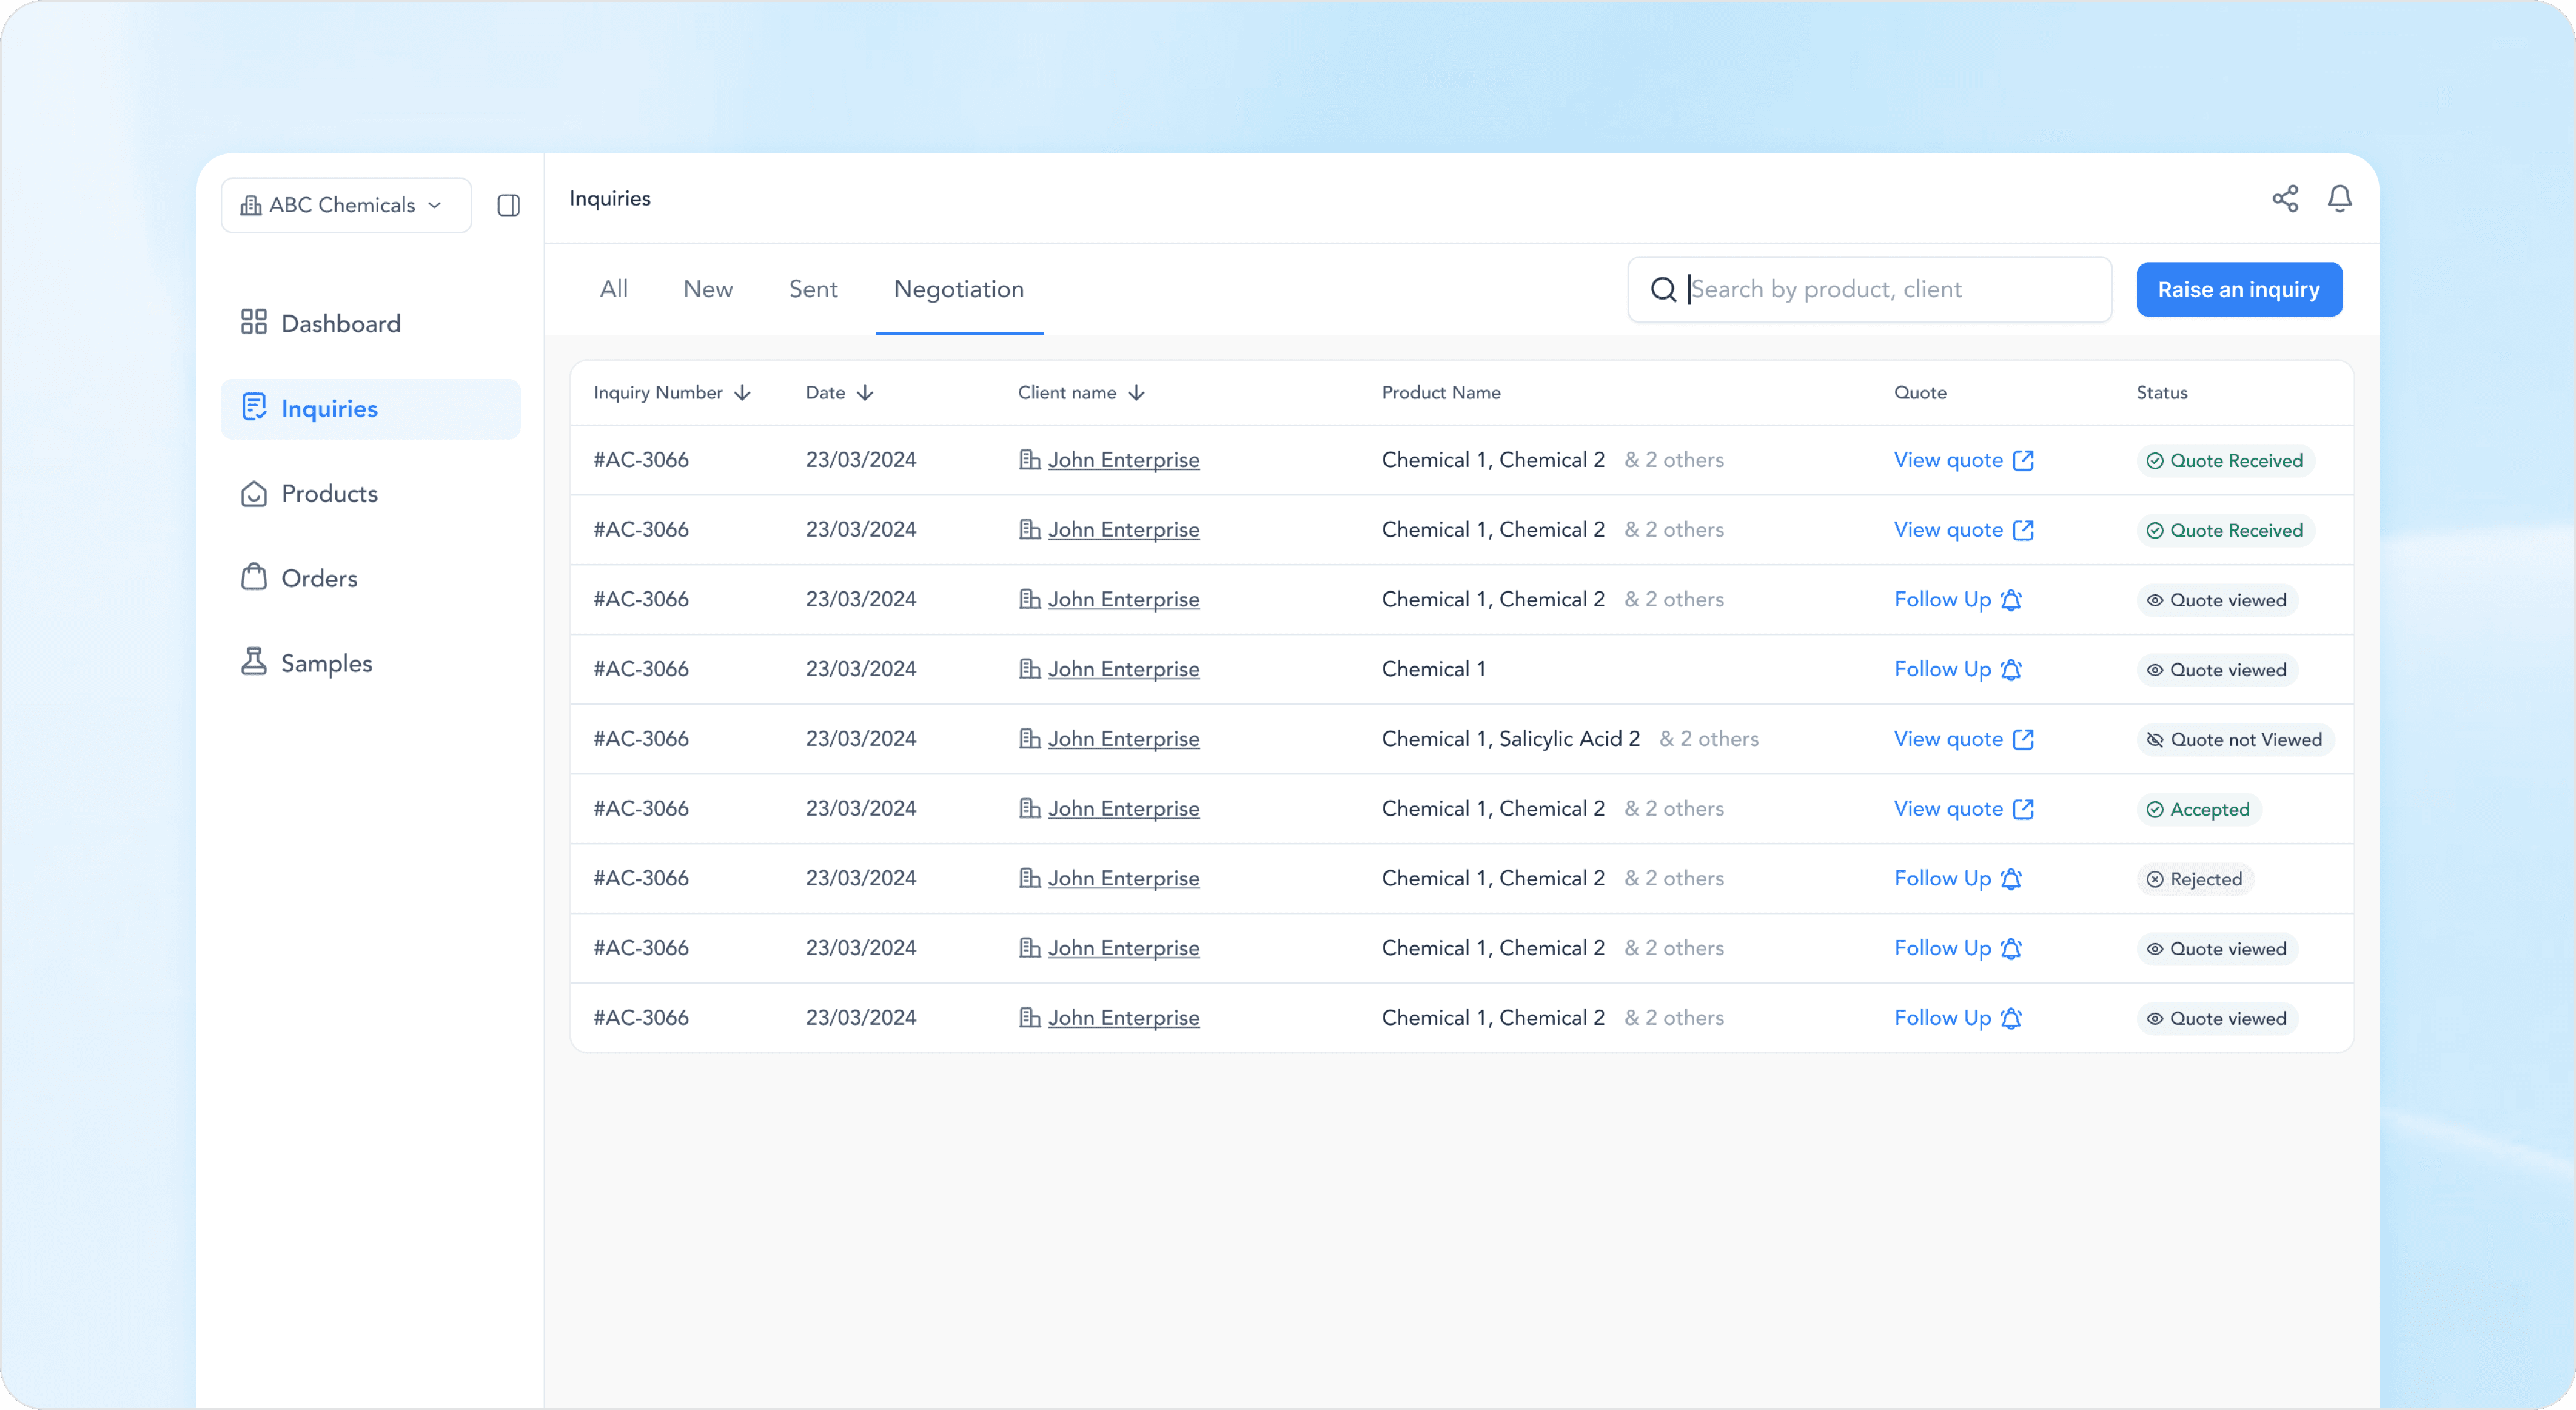Open Orders from the sidebar
The height and width of the screenshot is (1410, 2576).
pos(318,578)
